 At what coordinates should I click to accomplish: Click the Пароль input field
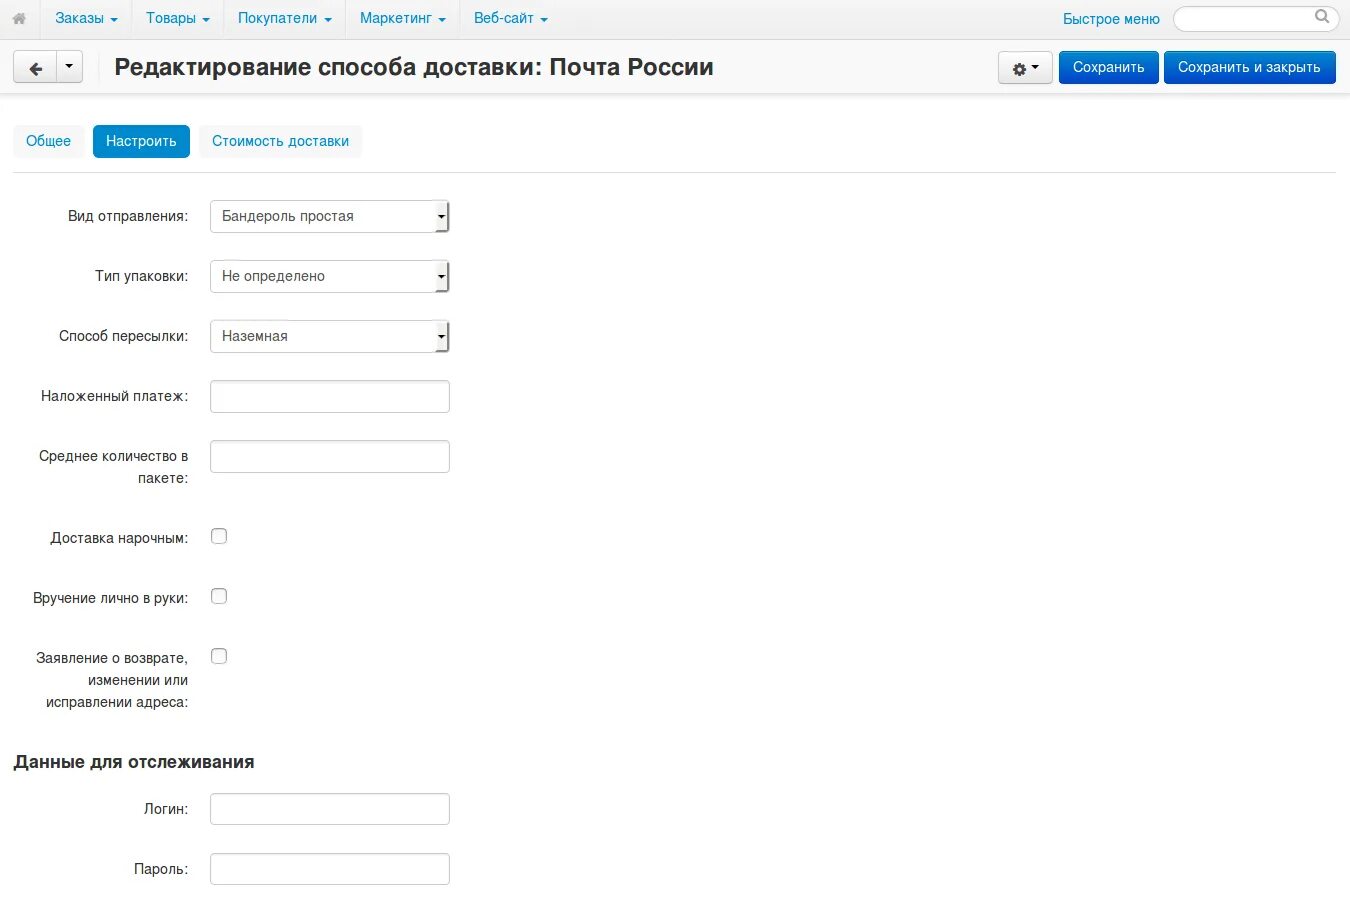point(330,869)
